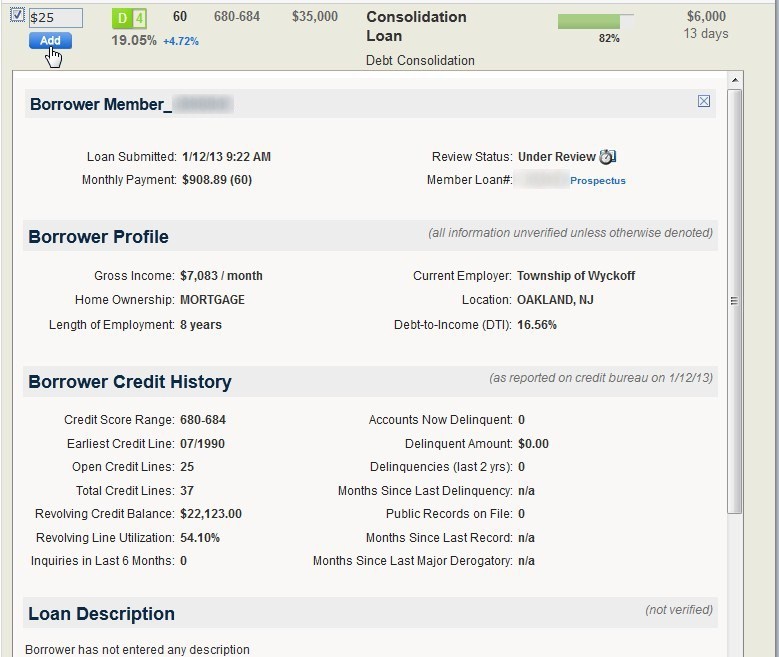Image resolution: width=779 pixels, height=657 pixels.
Task: Click the $35,000 loan amount
Action: pyautogui.click(x=315, y=17)
